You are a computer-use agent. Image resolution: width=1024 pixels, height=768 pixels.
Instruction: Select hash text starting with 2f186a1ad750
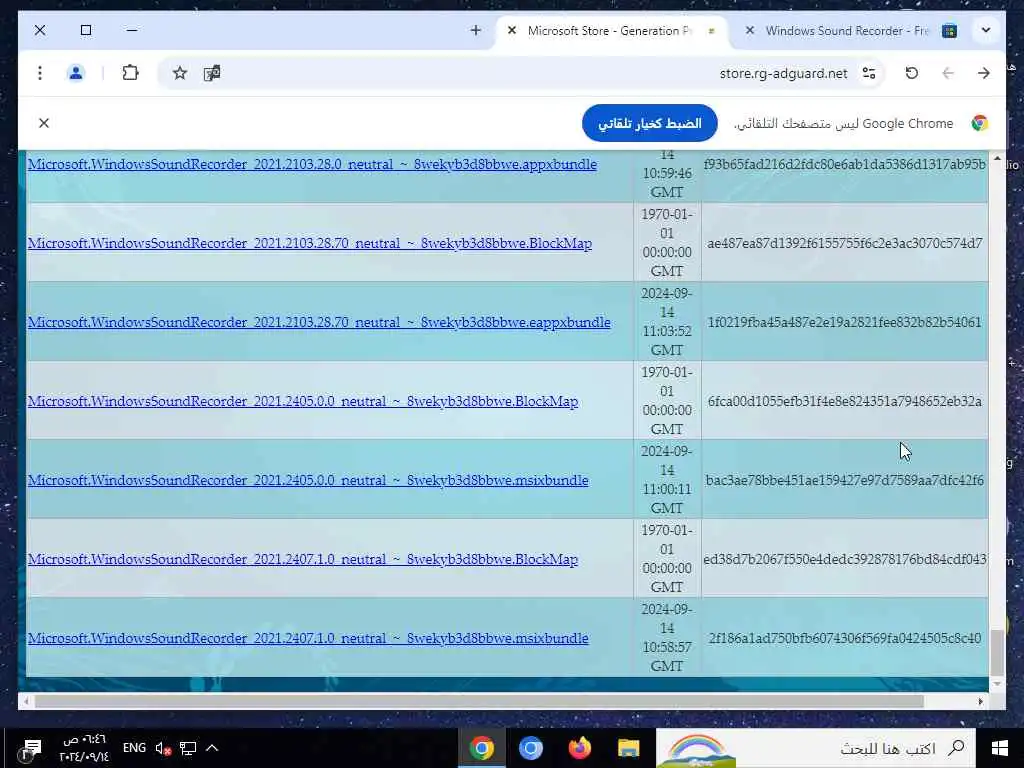844,638
